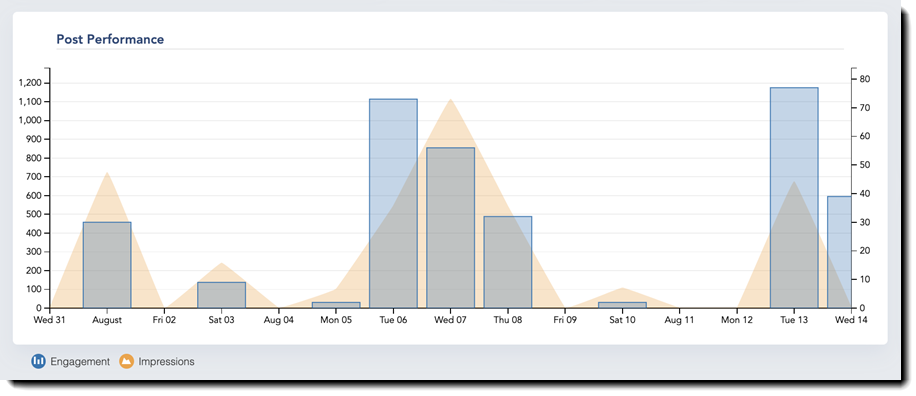This screenshot has height=396, width=916.
Task: Click the Mon 05 axis label
Action: pos(336,320)
